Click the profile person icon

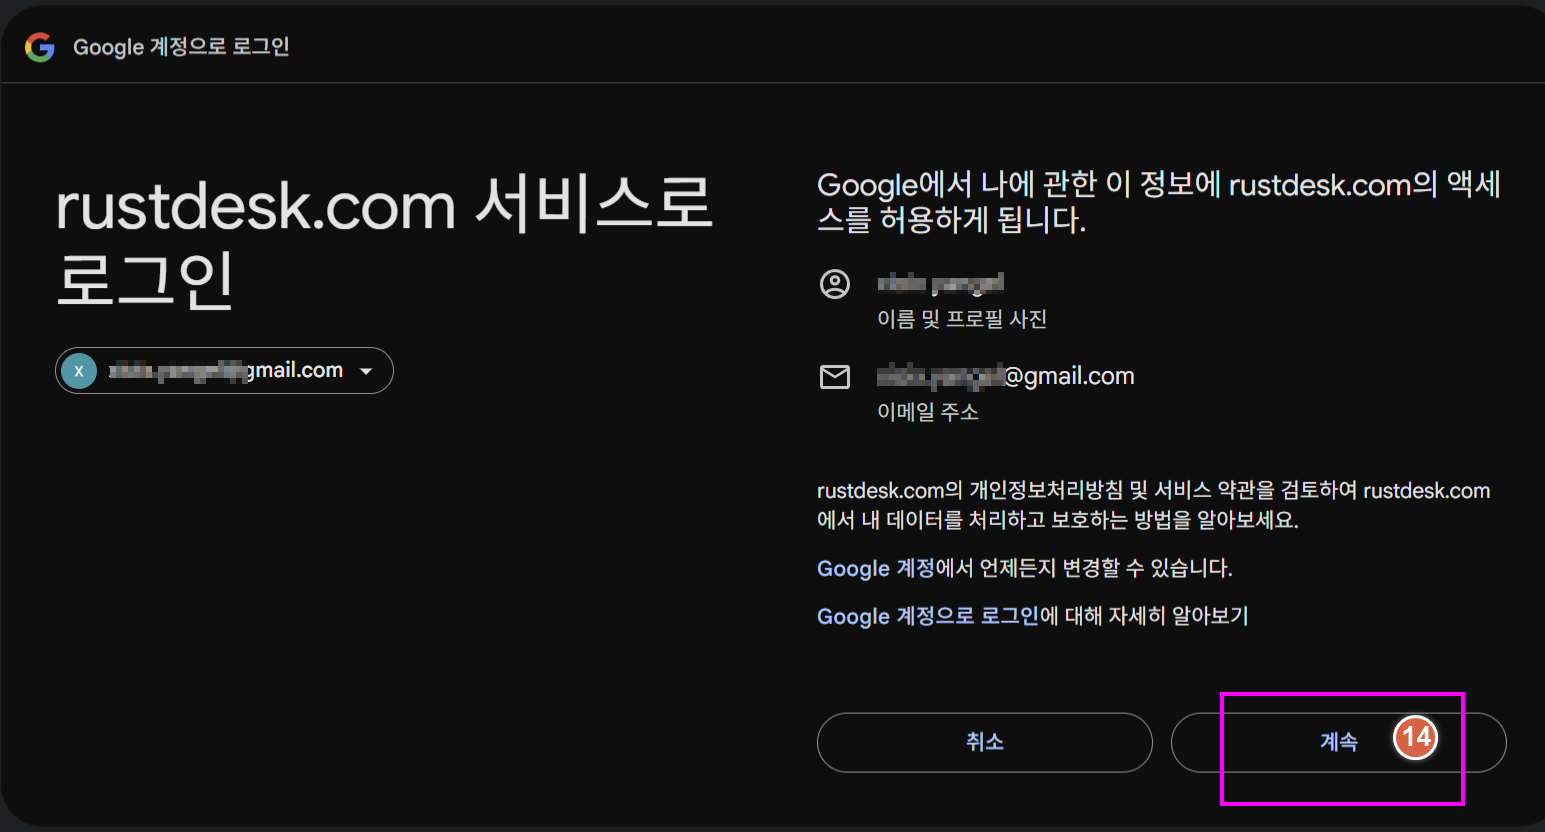(x=835, y=284)
